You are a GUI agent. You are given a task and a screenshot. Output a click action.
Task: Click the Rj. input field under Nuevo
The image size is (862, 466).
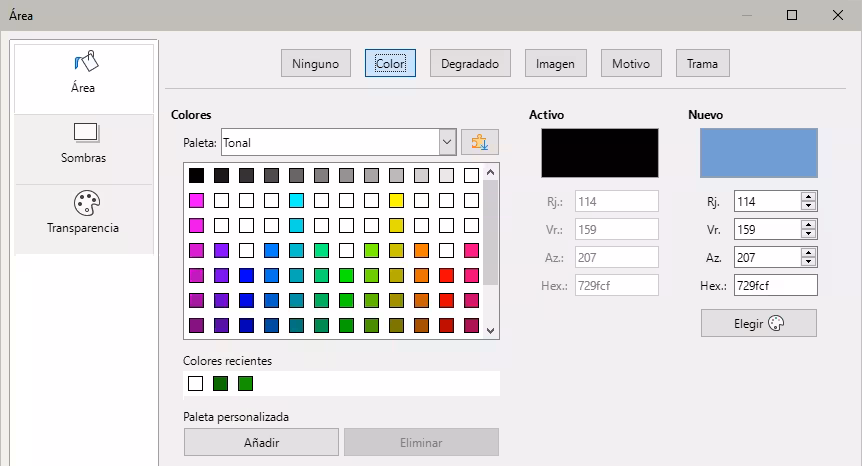coord(767,201)
